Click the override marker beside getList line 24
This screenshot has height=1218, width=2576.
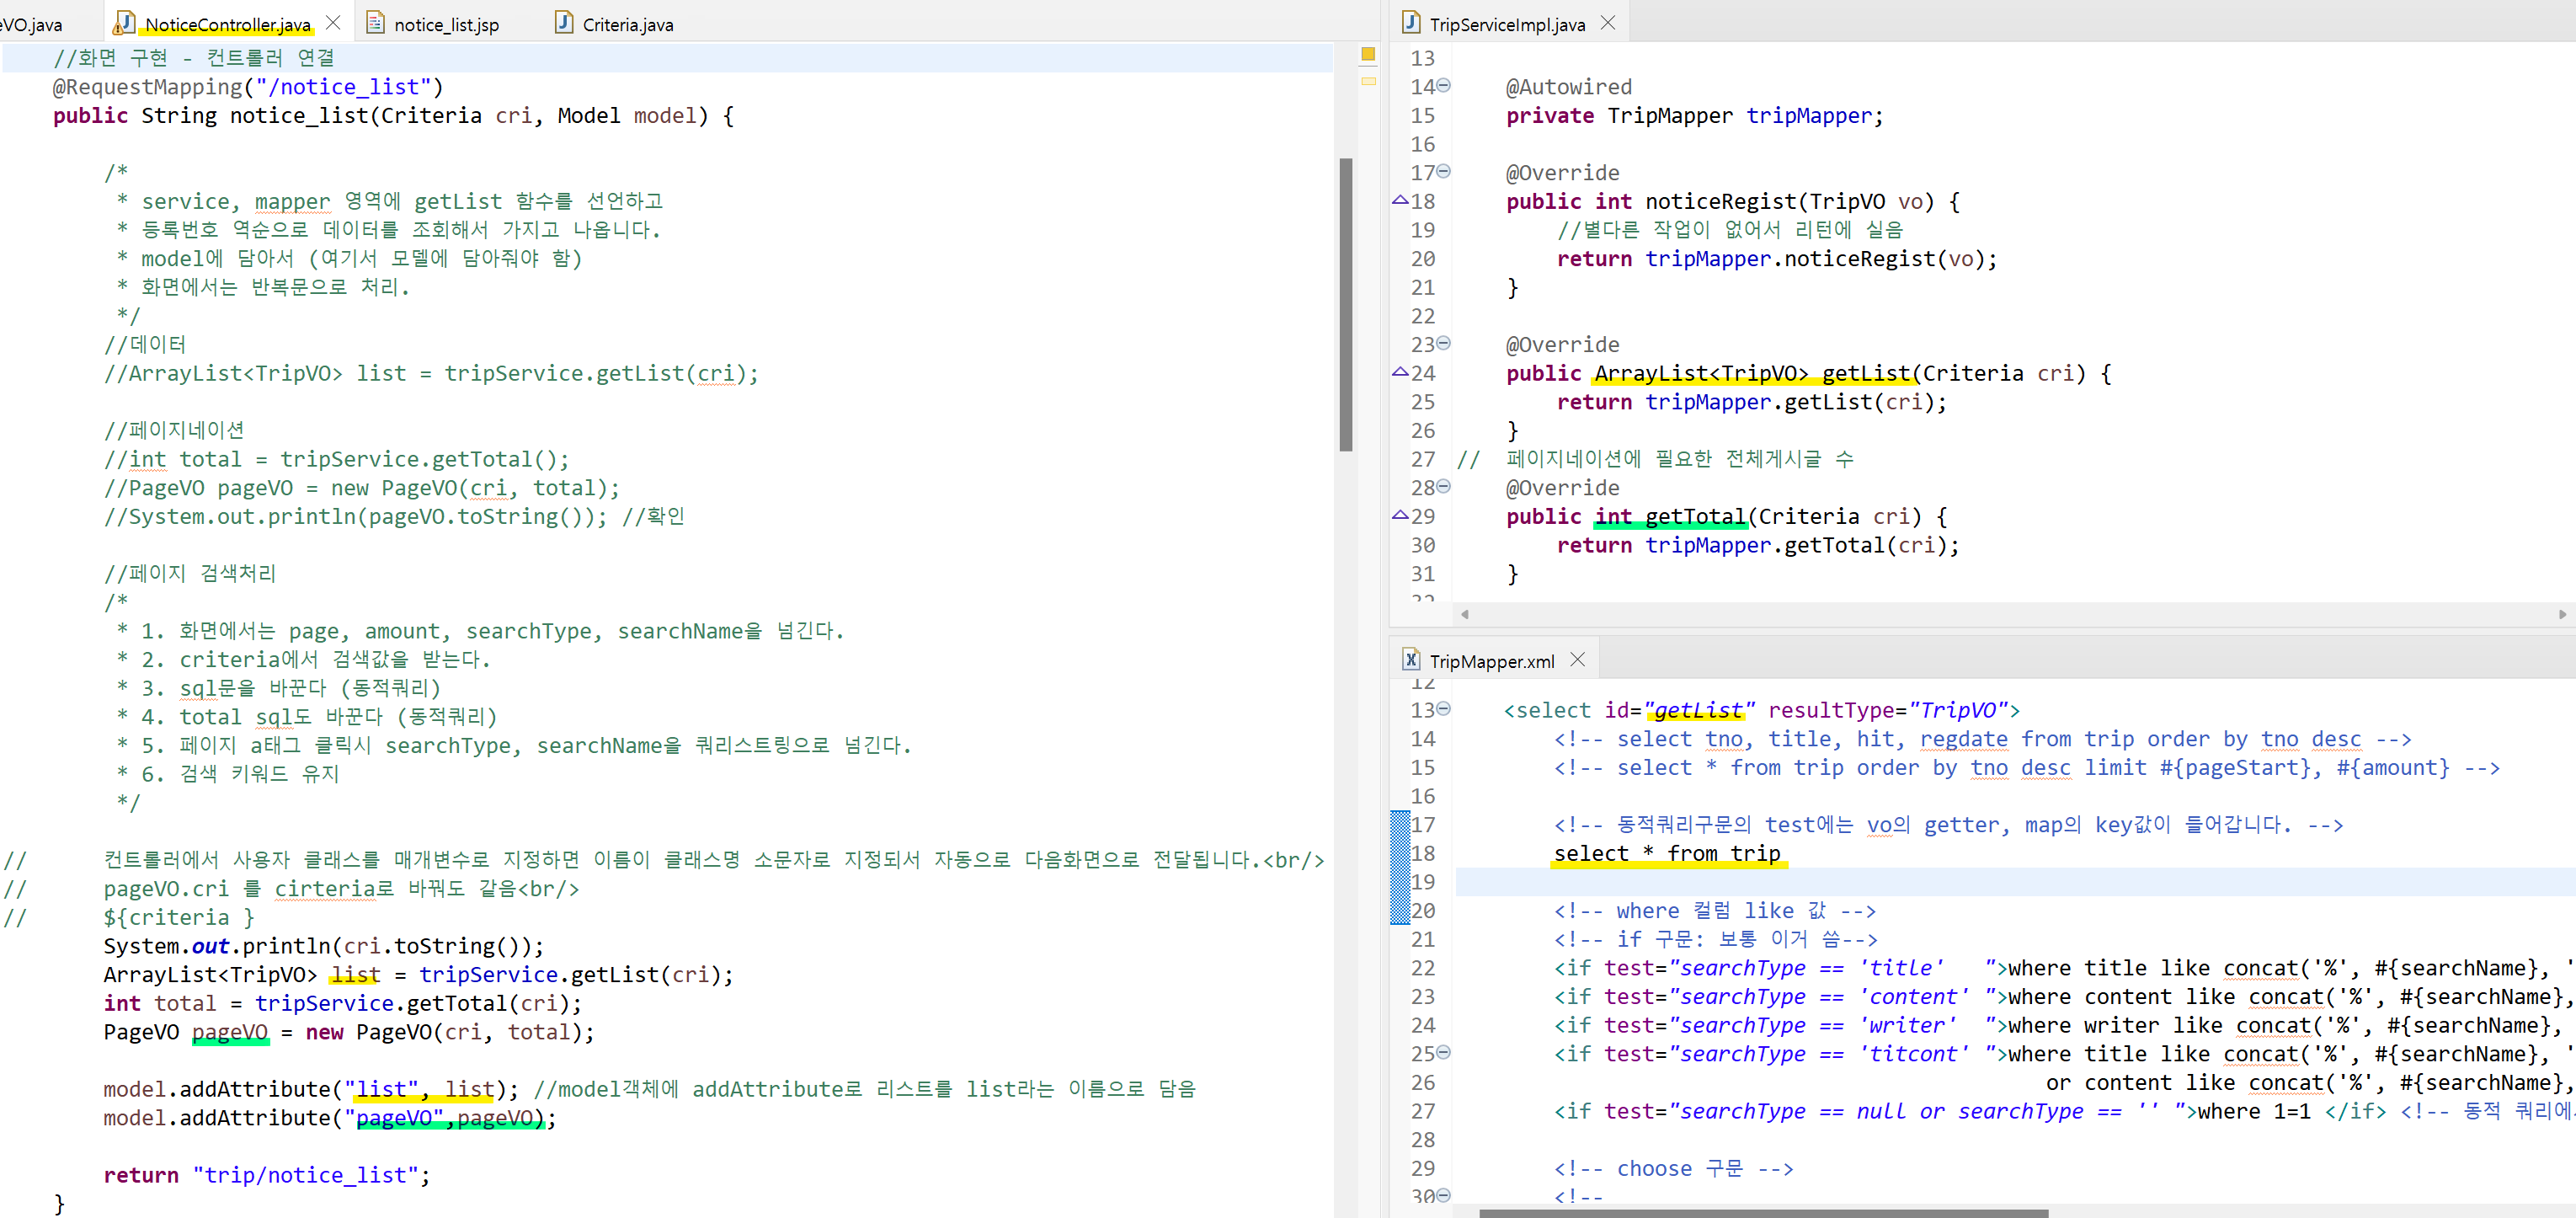click(x=1400, y=373)
